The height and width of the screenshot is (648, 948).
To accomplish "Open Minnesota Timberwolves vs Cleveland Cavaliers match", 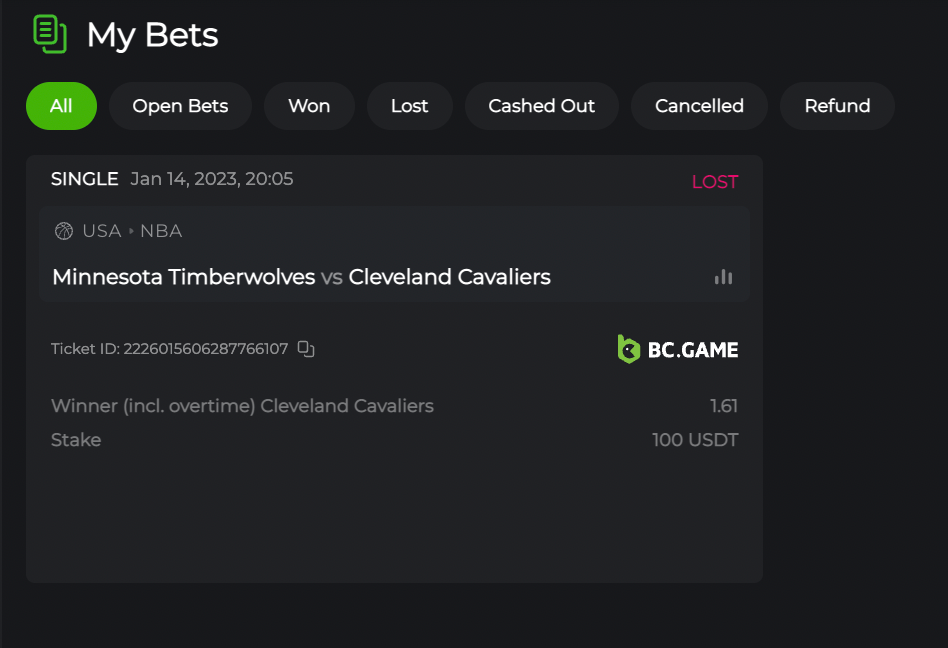I will click(301, 277).
